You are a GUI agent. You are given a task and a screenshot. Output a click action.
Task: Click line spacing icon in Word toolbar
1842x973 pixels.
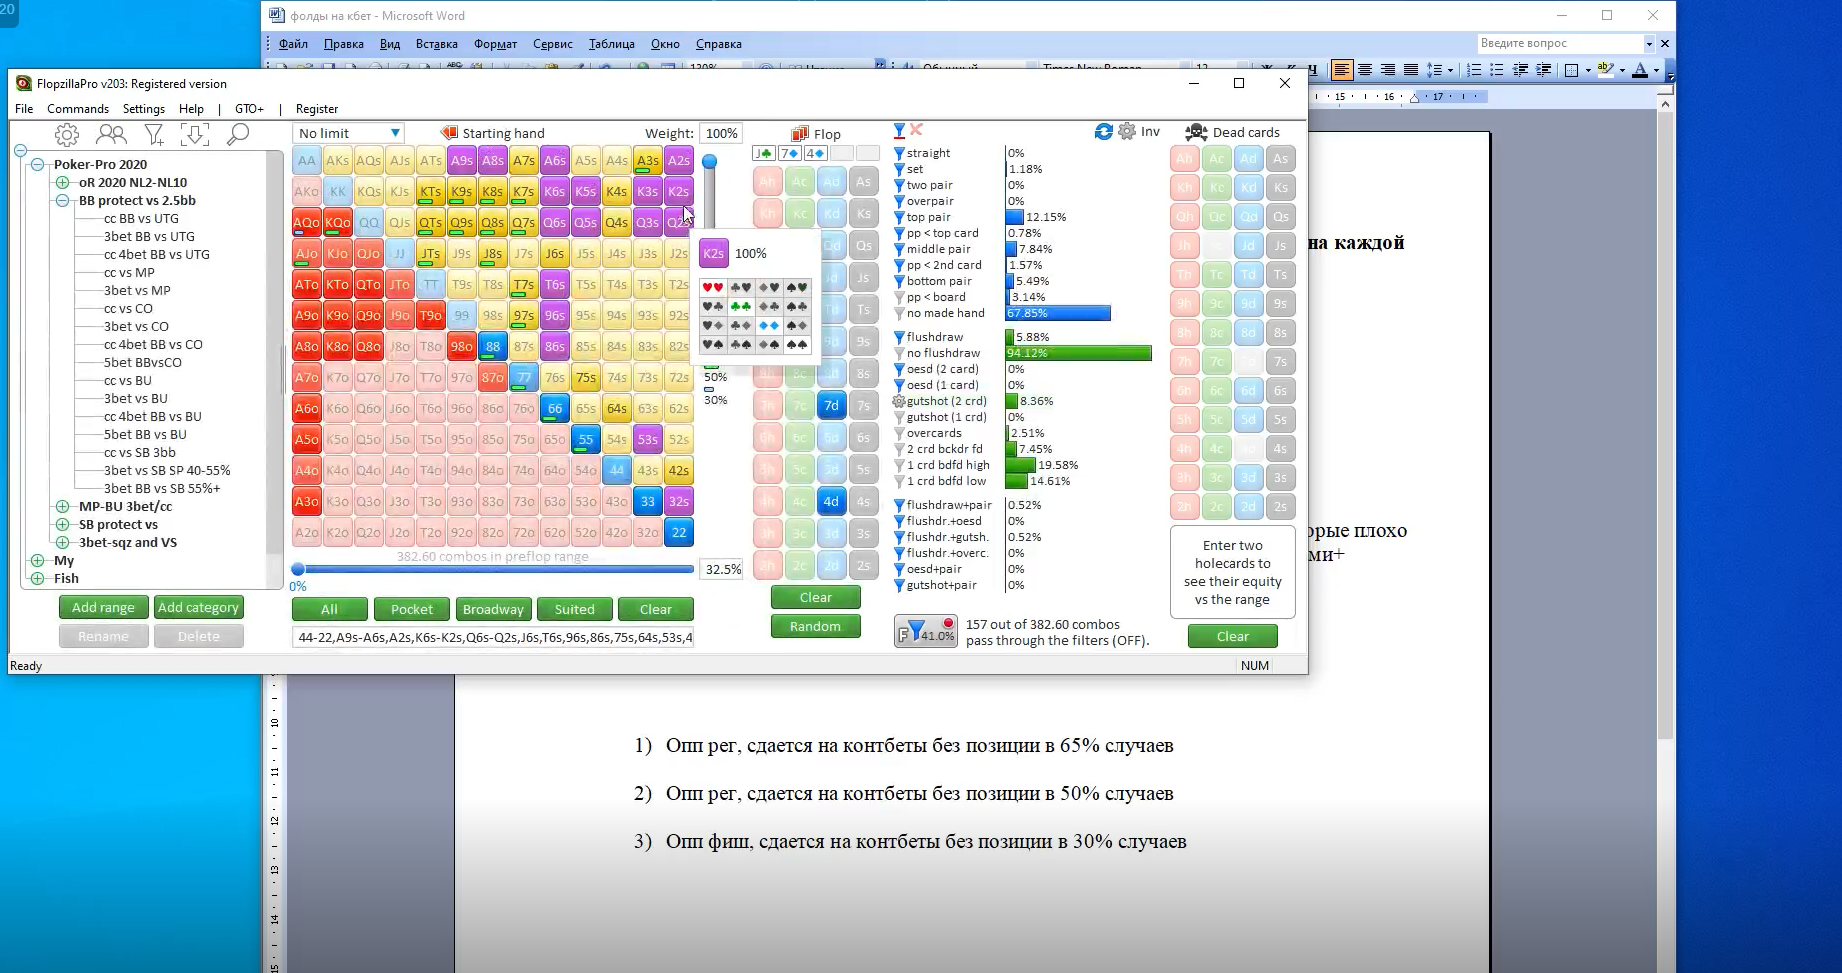pyautogui.click(x=1434, y=70)
